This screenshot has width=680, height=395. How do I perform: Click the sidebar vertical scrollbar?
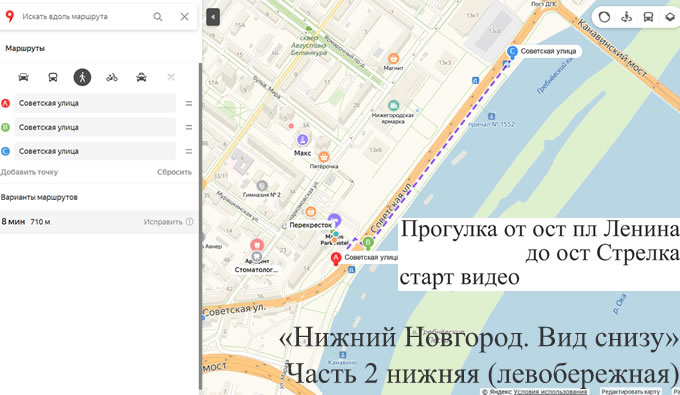point(200,225)
